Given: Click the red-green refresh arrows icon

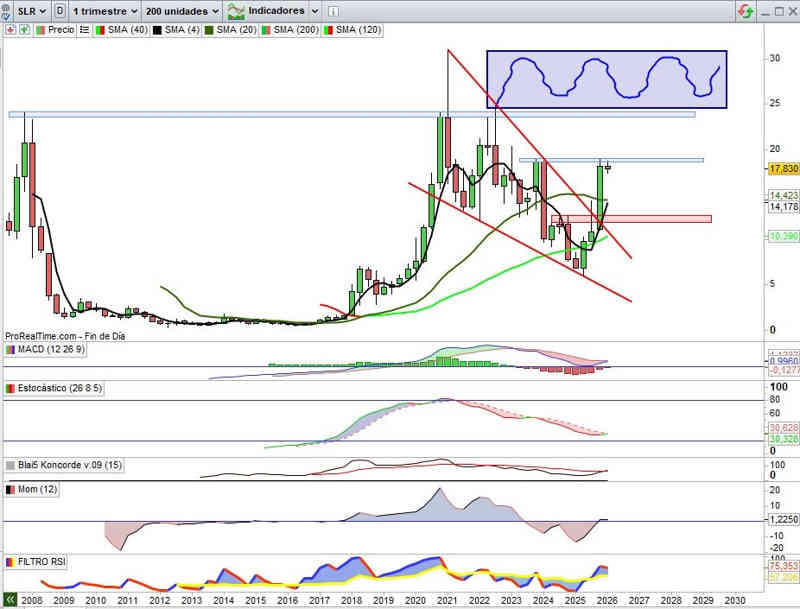Looking at the screenshot, I should tap(745, 11).
